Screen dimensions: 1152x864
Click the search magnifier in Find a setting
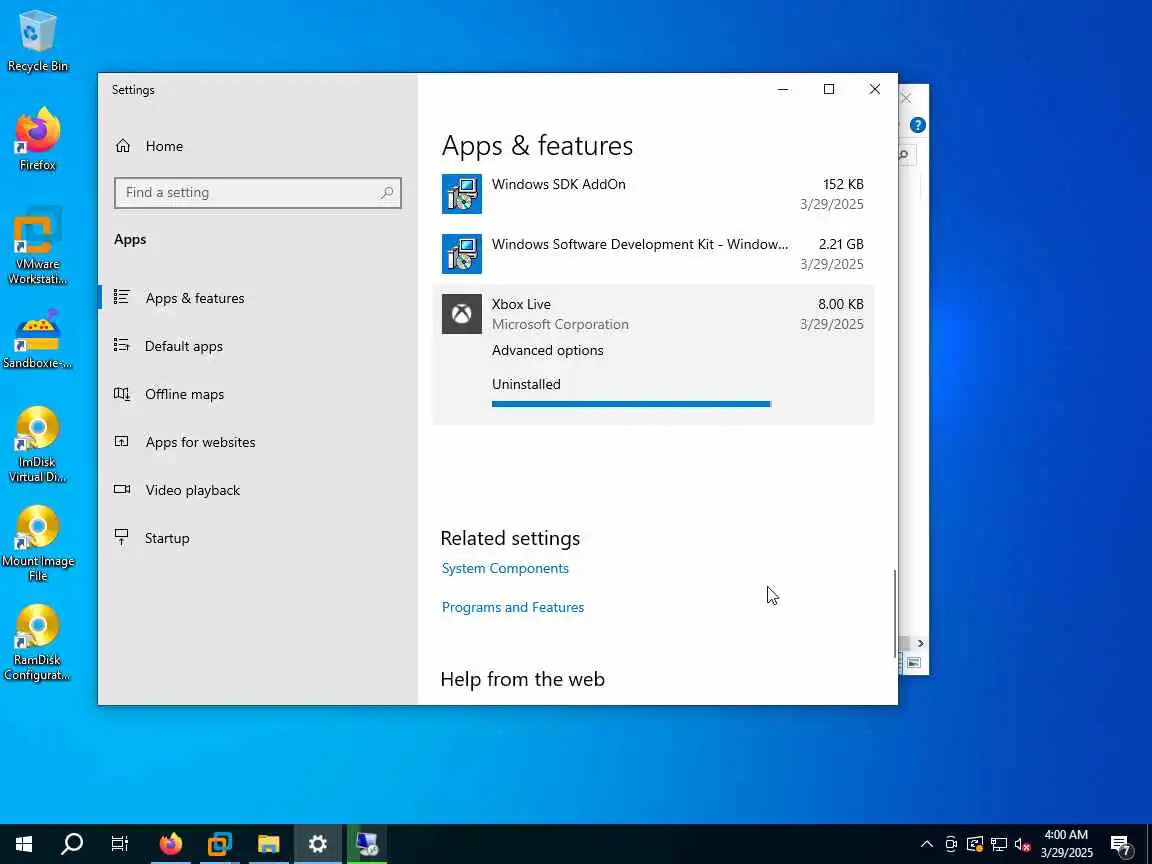pyautogui.click(x=386, y=192)
